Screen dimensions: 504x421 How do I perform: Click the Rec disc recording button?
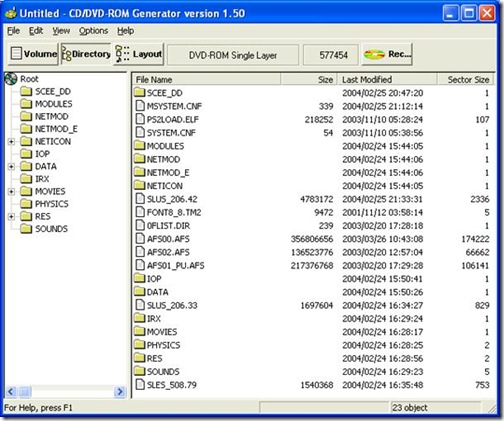pos(387,54)
